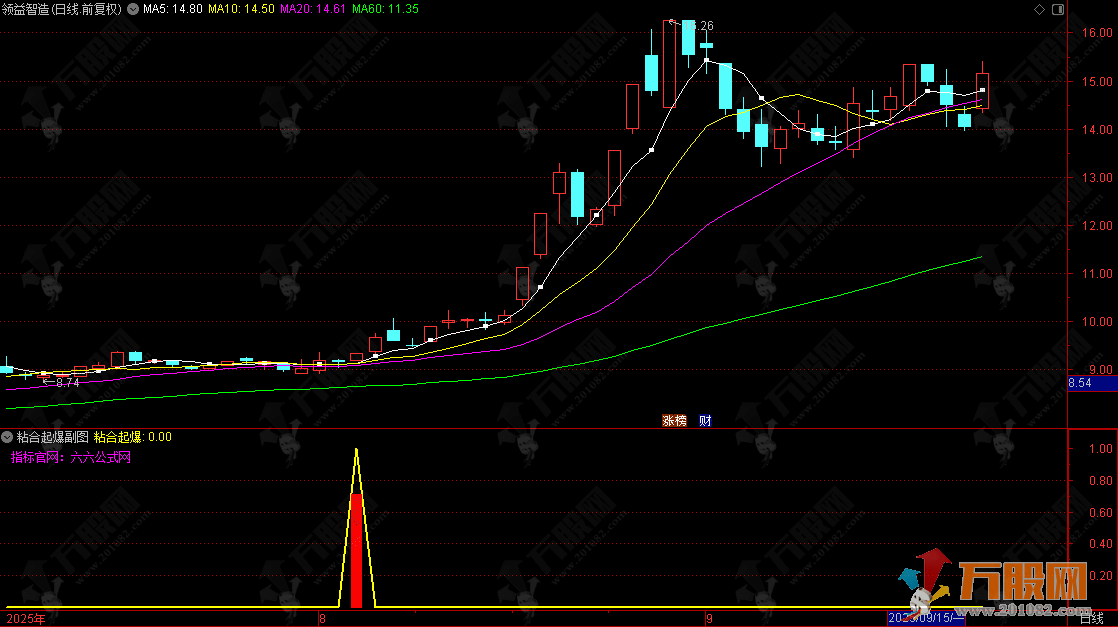1118x627 pixels.
Task: Click the 10.00 price axis label
Action: 1097,322
